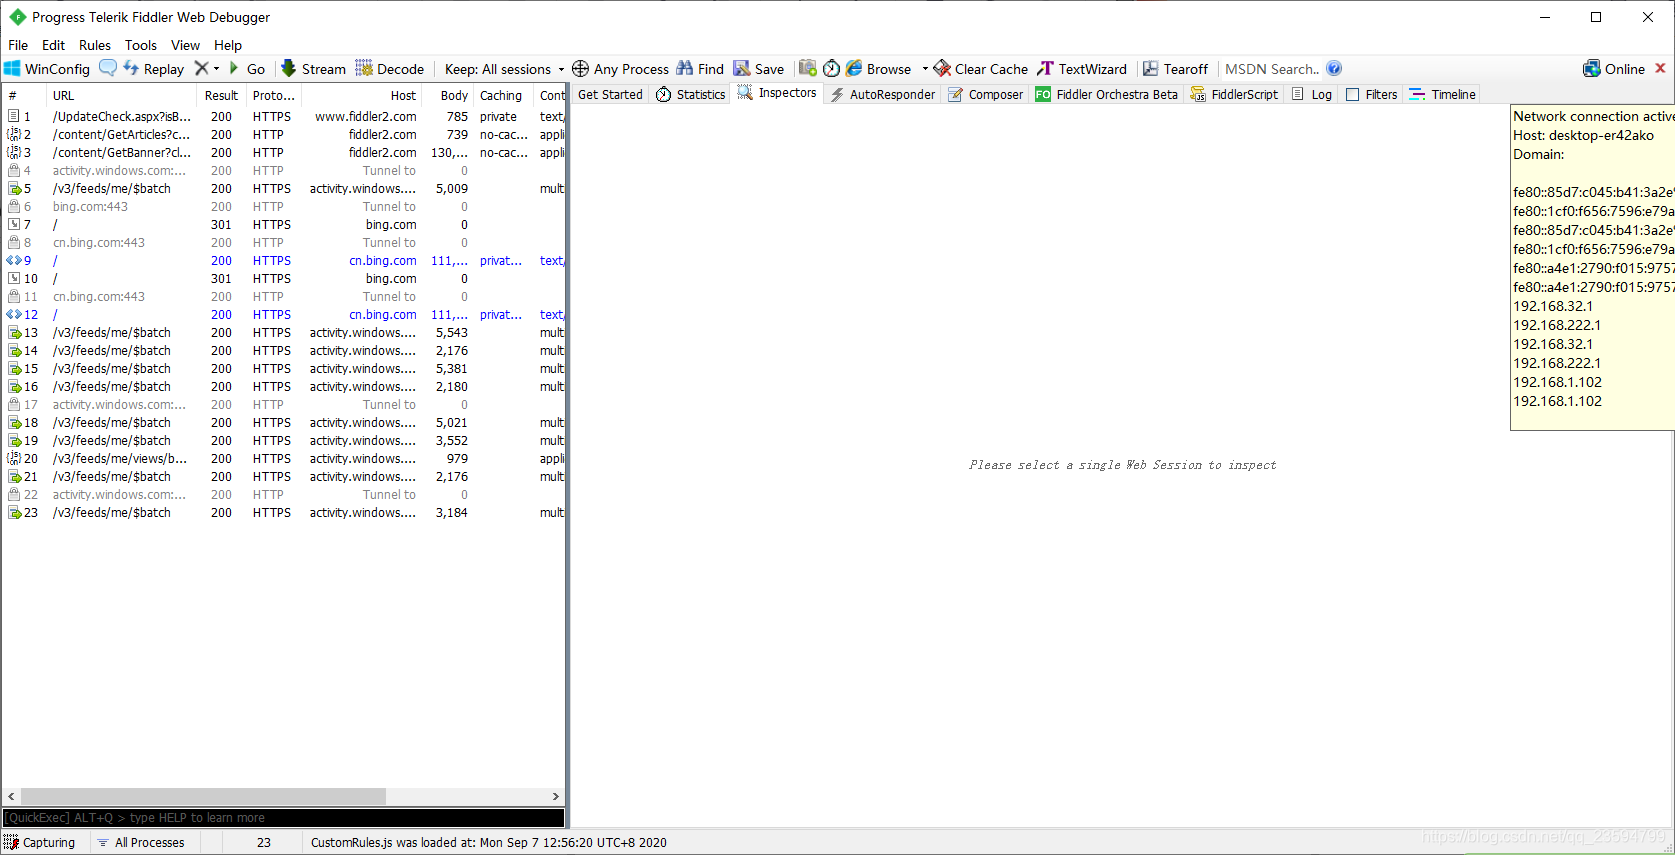Toggle Decode mode

tap(390, 69)
